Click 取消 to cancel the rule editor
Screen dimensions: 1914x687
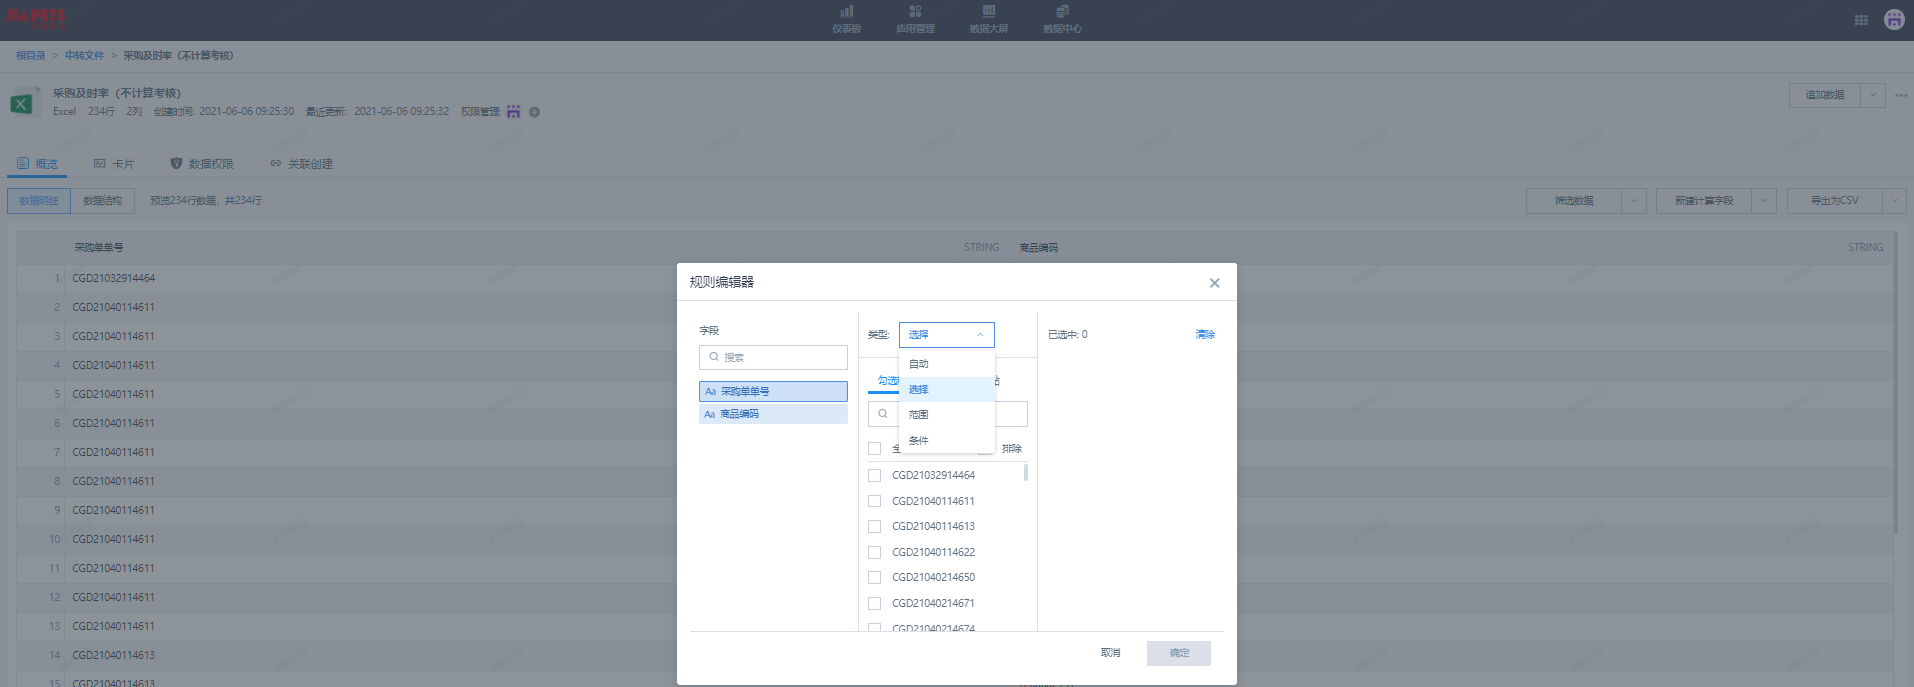point(1110,653)
